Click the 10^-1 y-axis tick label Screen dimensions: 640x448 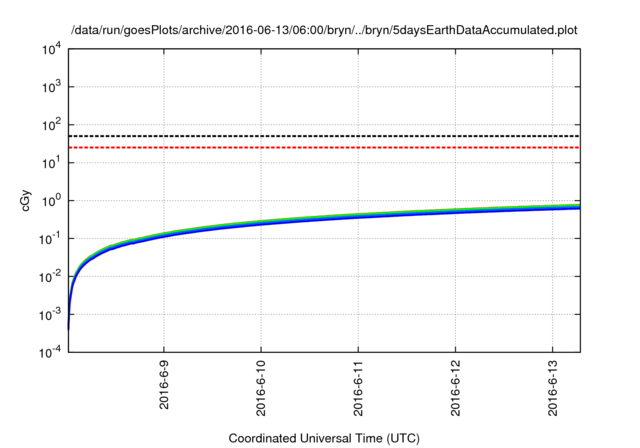tap(50, 239)
